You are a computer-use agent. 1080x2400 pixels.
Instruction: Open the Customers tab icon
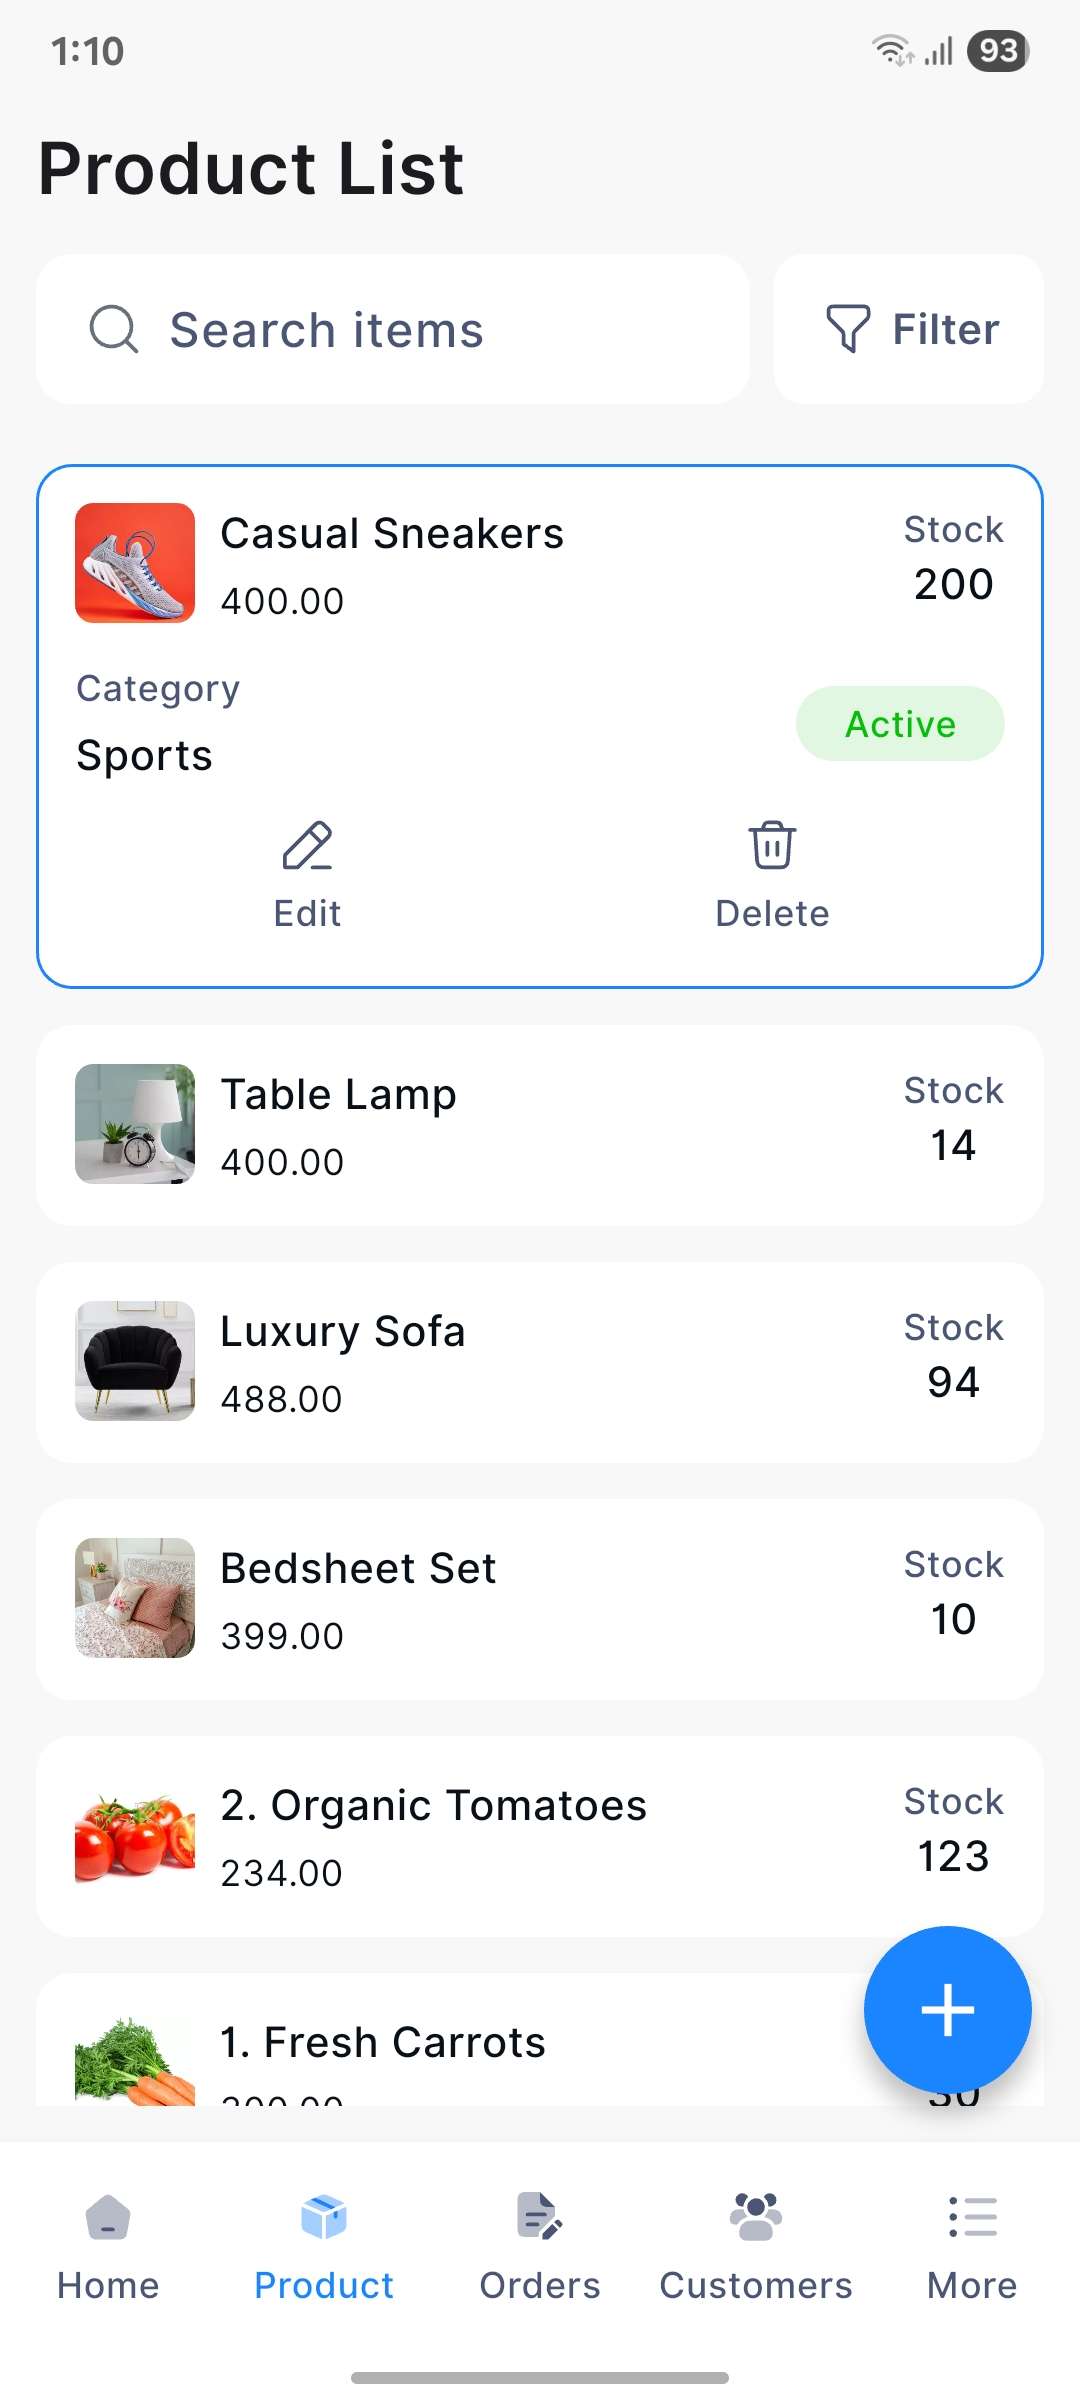coord(756,2217)
